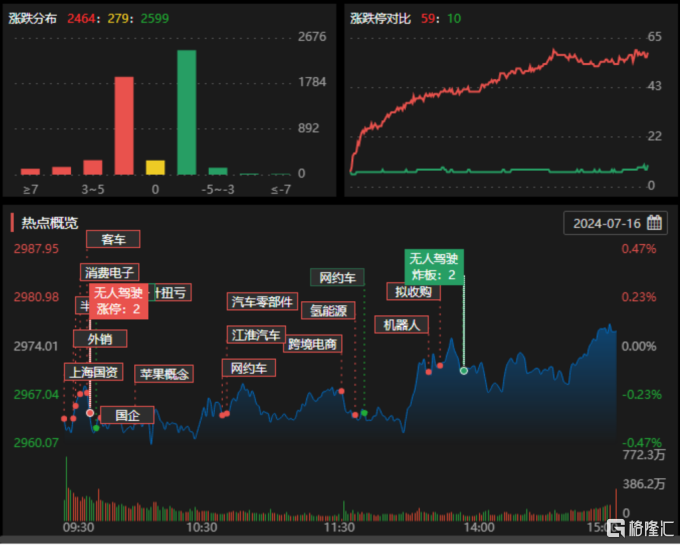Click the 涨跌停对比 title
Image resolution: width=681 pixels, height=545 pixels.
point(380,18)
